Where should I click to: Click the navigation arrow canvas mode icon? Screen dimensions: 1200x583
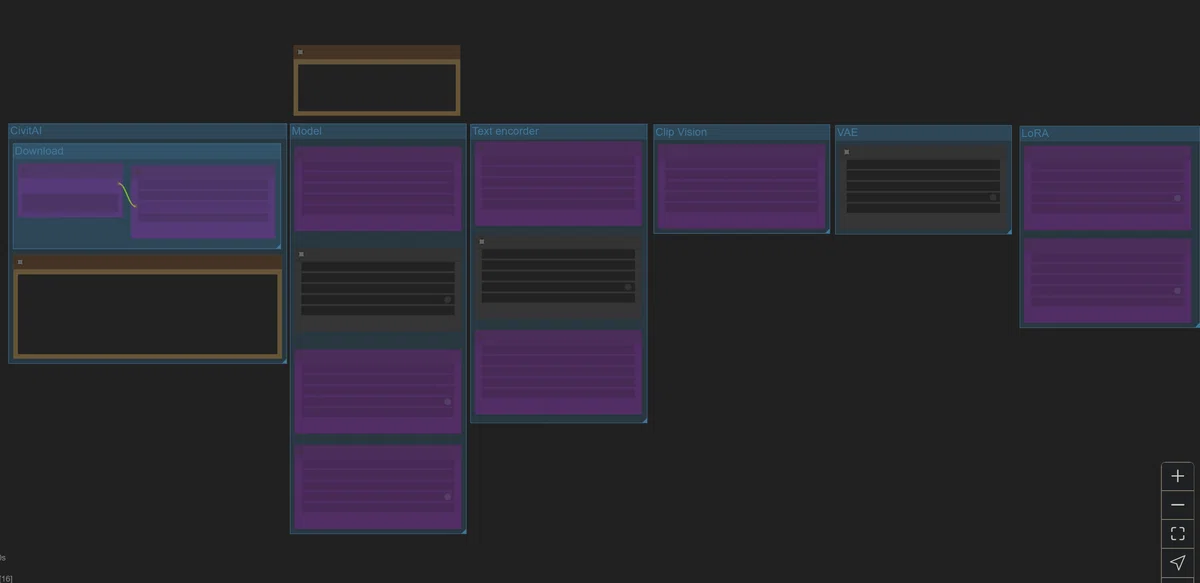point(1177,563)
